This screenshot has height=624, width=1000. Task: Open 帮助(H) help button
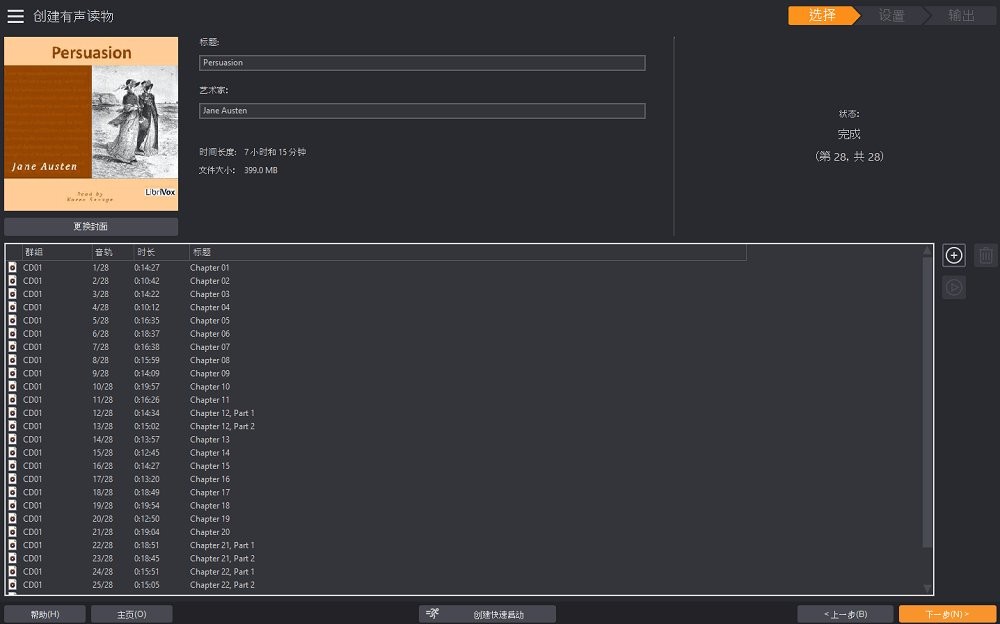point(44,614)
